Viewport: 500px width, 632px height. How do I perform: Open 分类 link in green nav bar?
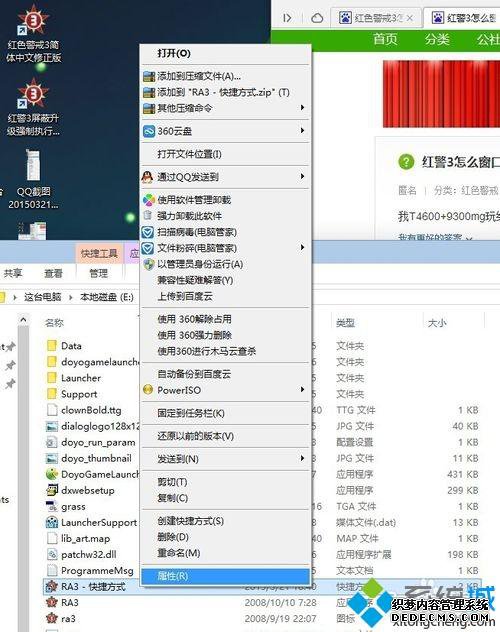pyautogui.click(x=437, y=39)
